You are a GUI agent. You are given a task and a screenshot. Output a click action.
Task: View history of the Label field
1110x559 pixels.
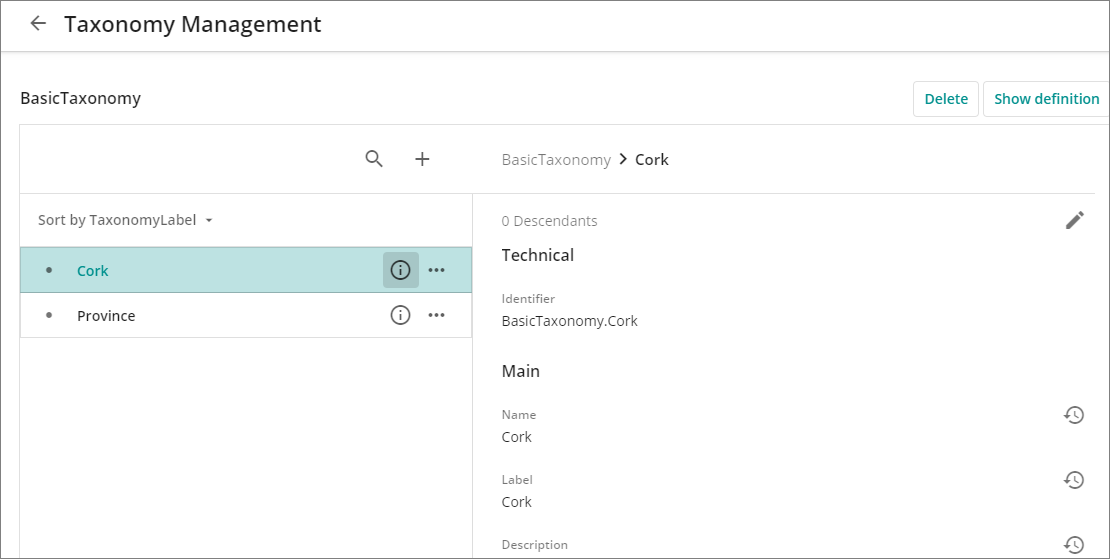click(x=1073, y=480)
